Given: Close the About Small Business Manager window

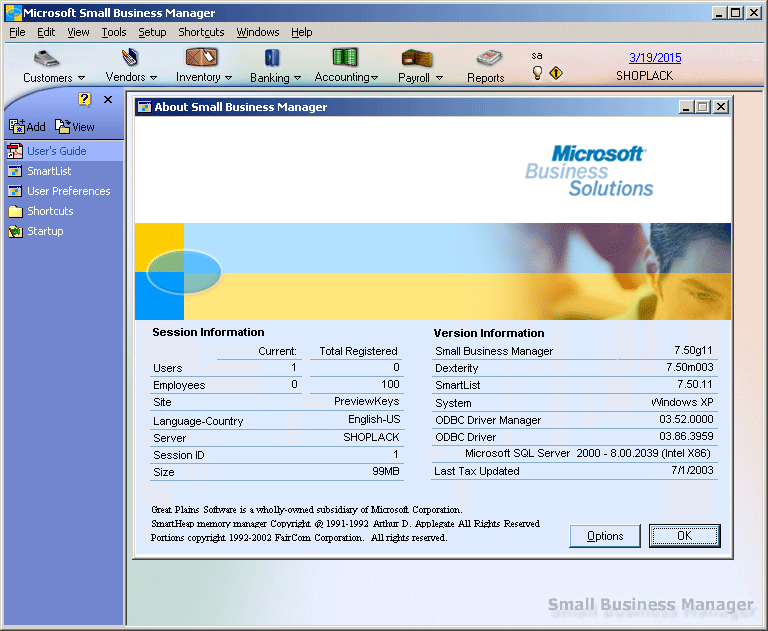Looking at the screenshot, I should pyautogui.click(x=720, y=107).
